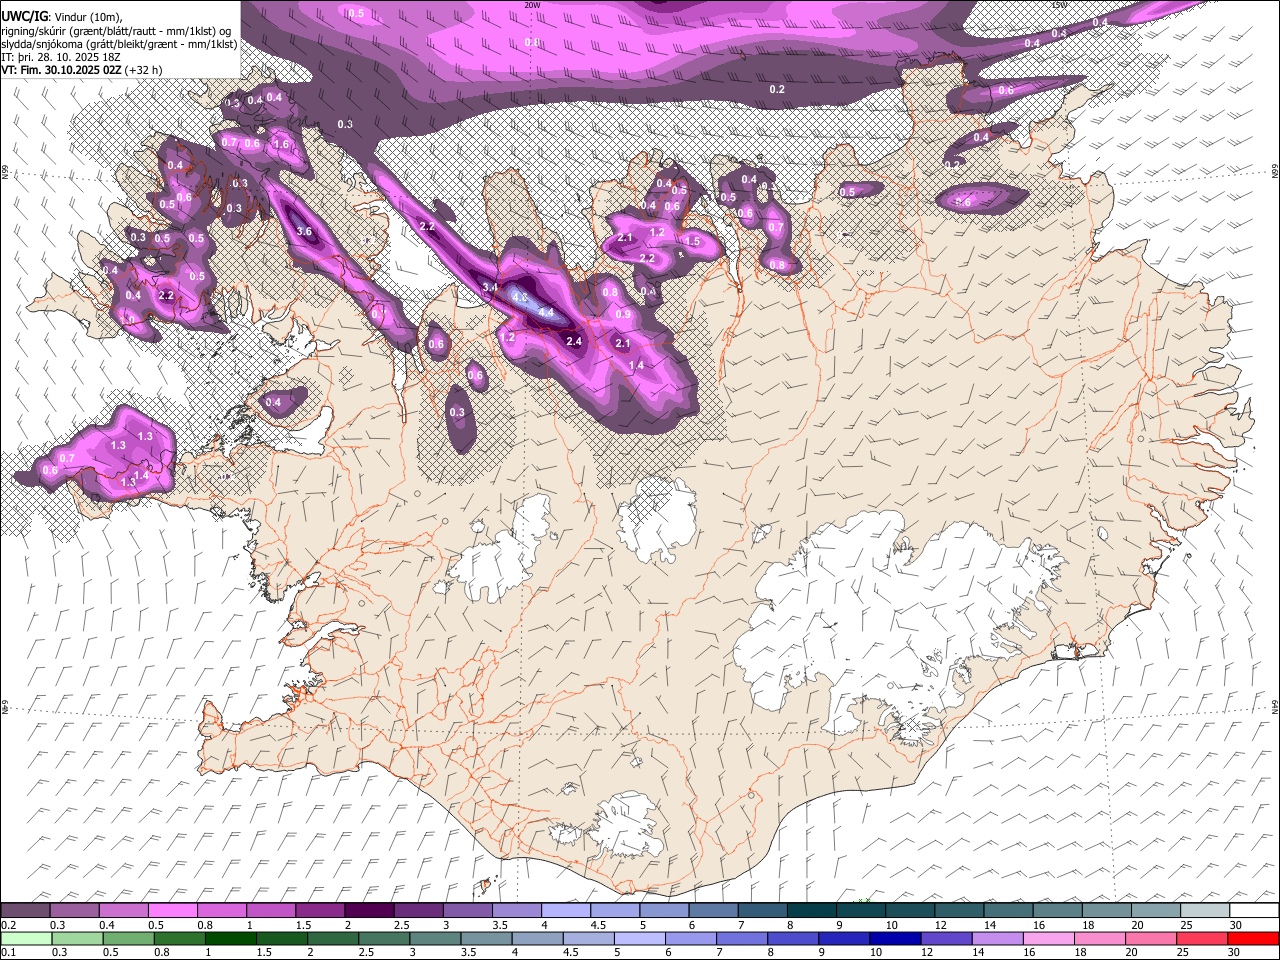Pick the pale green rain swatch between 0.1 and 0.3
Image resolution: width=1280 pixels, height=960 pixels.
[x=26, y=938]
